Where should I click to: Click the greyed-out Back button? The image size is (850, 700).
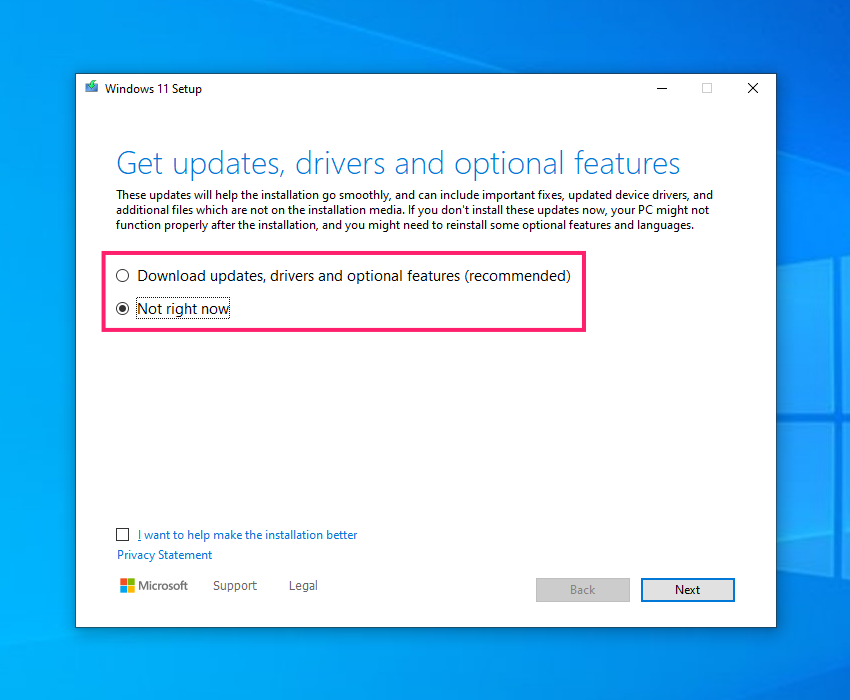tap(583, 590)
